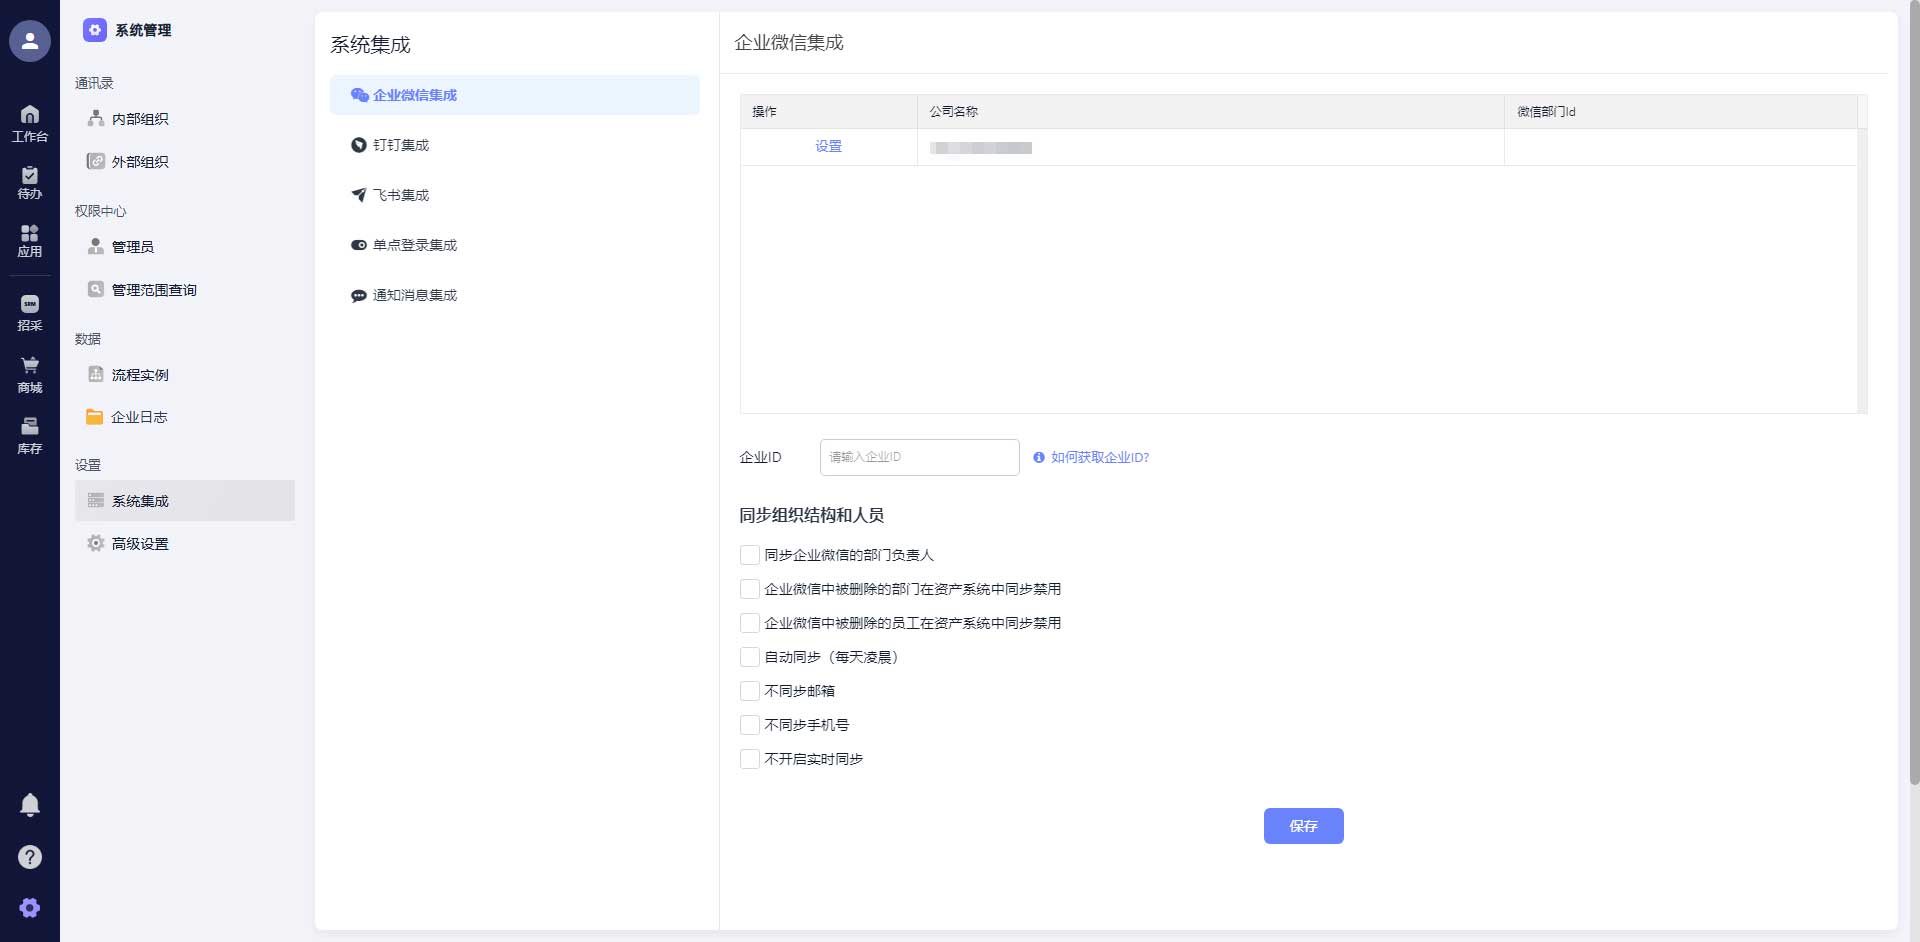Click the 公司名称 column header

1210,112
